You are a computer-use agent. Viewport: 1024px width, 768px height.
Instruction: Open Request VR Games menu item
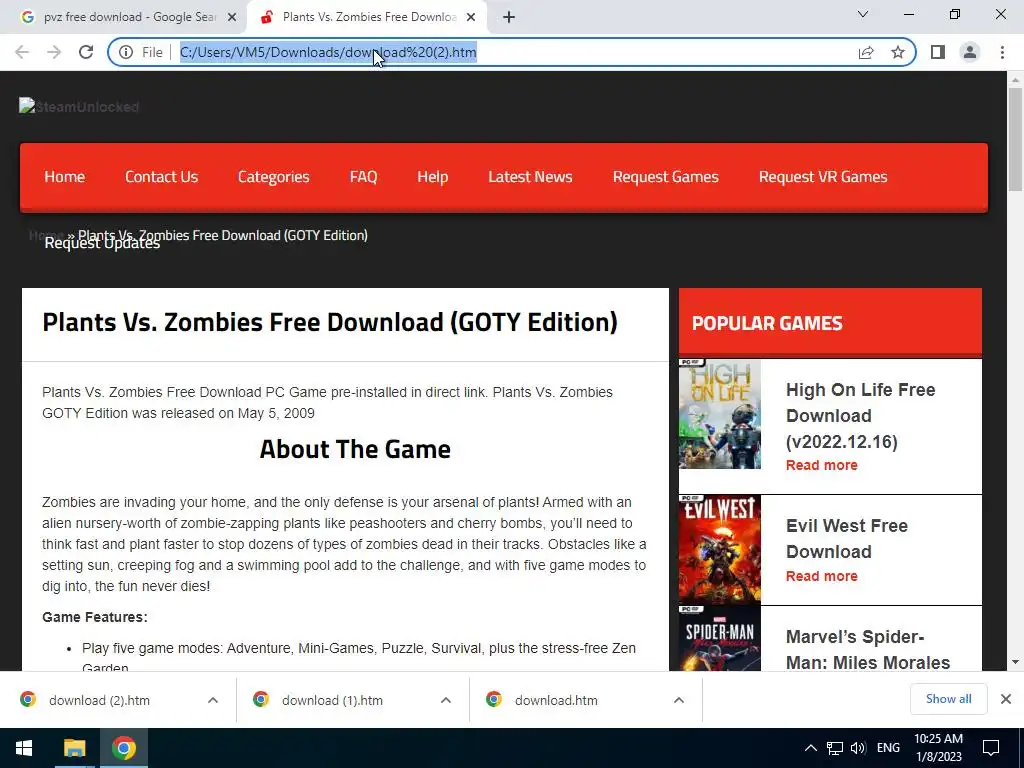(x=823, y=177)
